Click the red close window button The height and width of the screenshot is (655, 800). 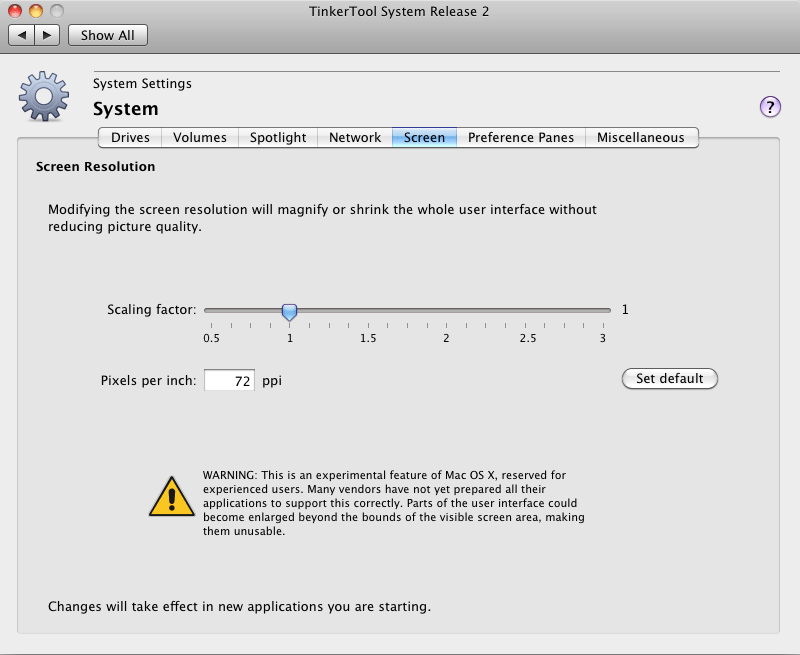click(15, 10)
